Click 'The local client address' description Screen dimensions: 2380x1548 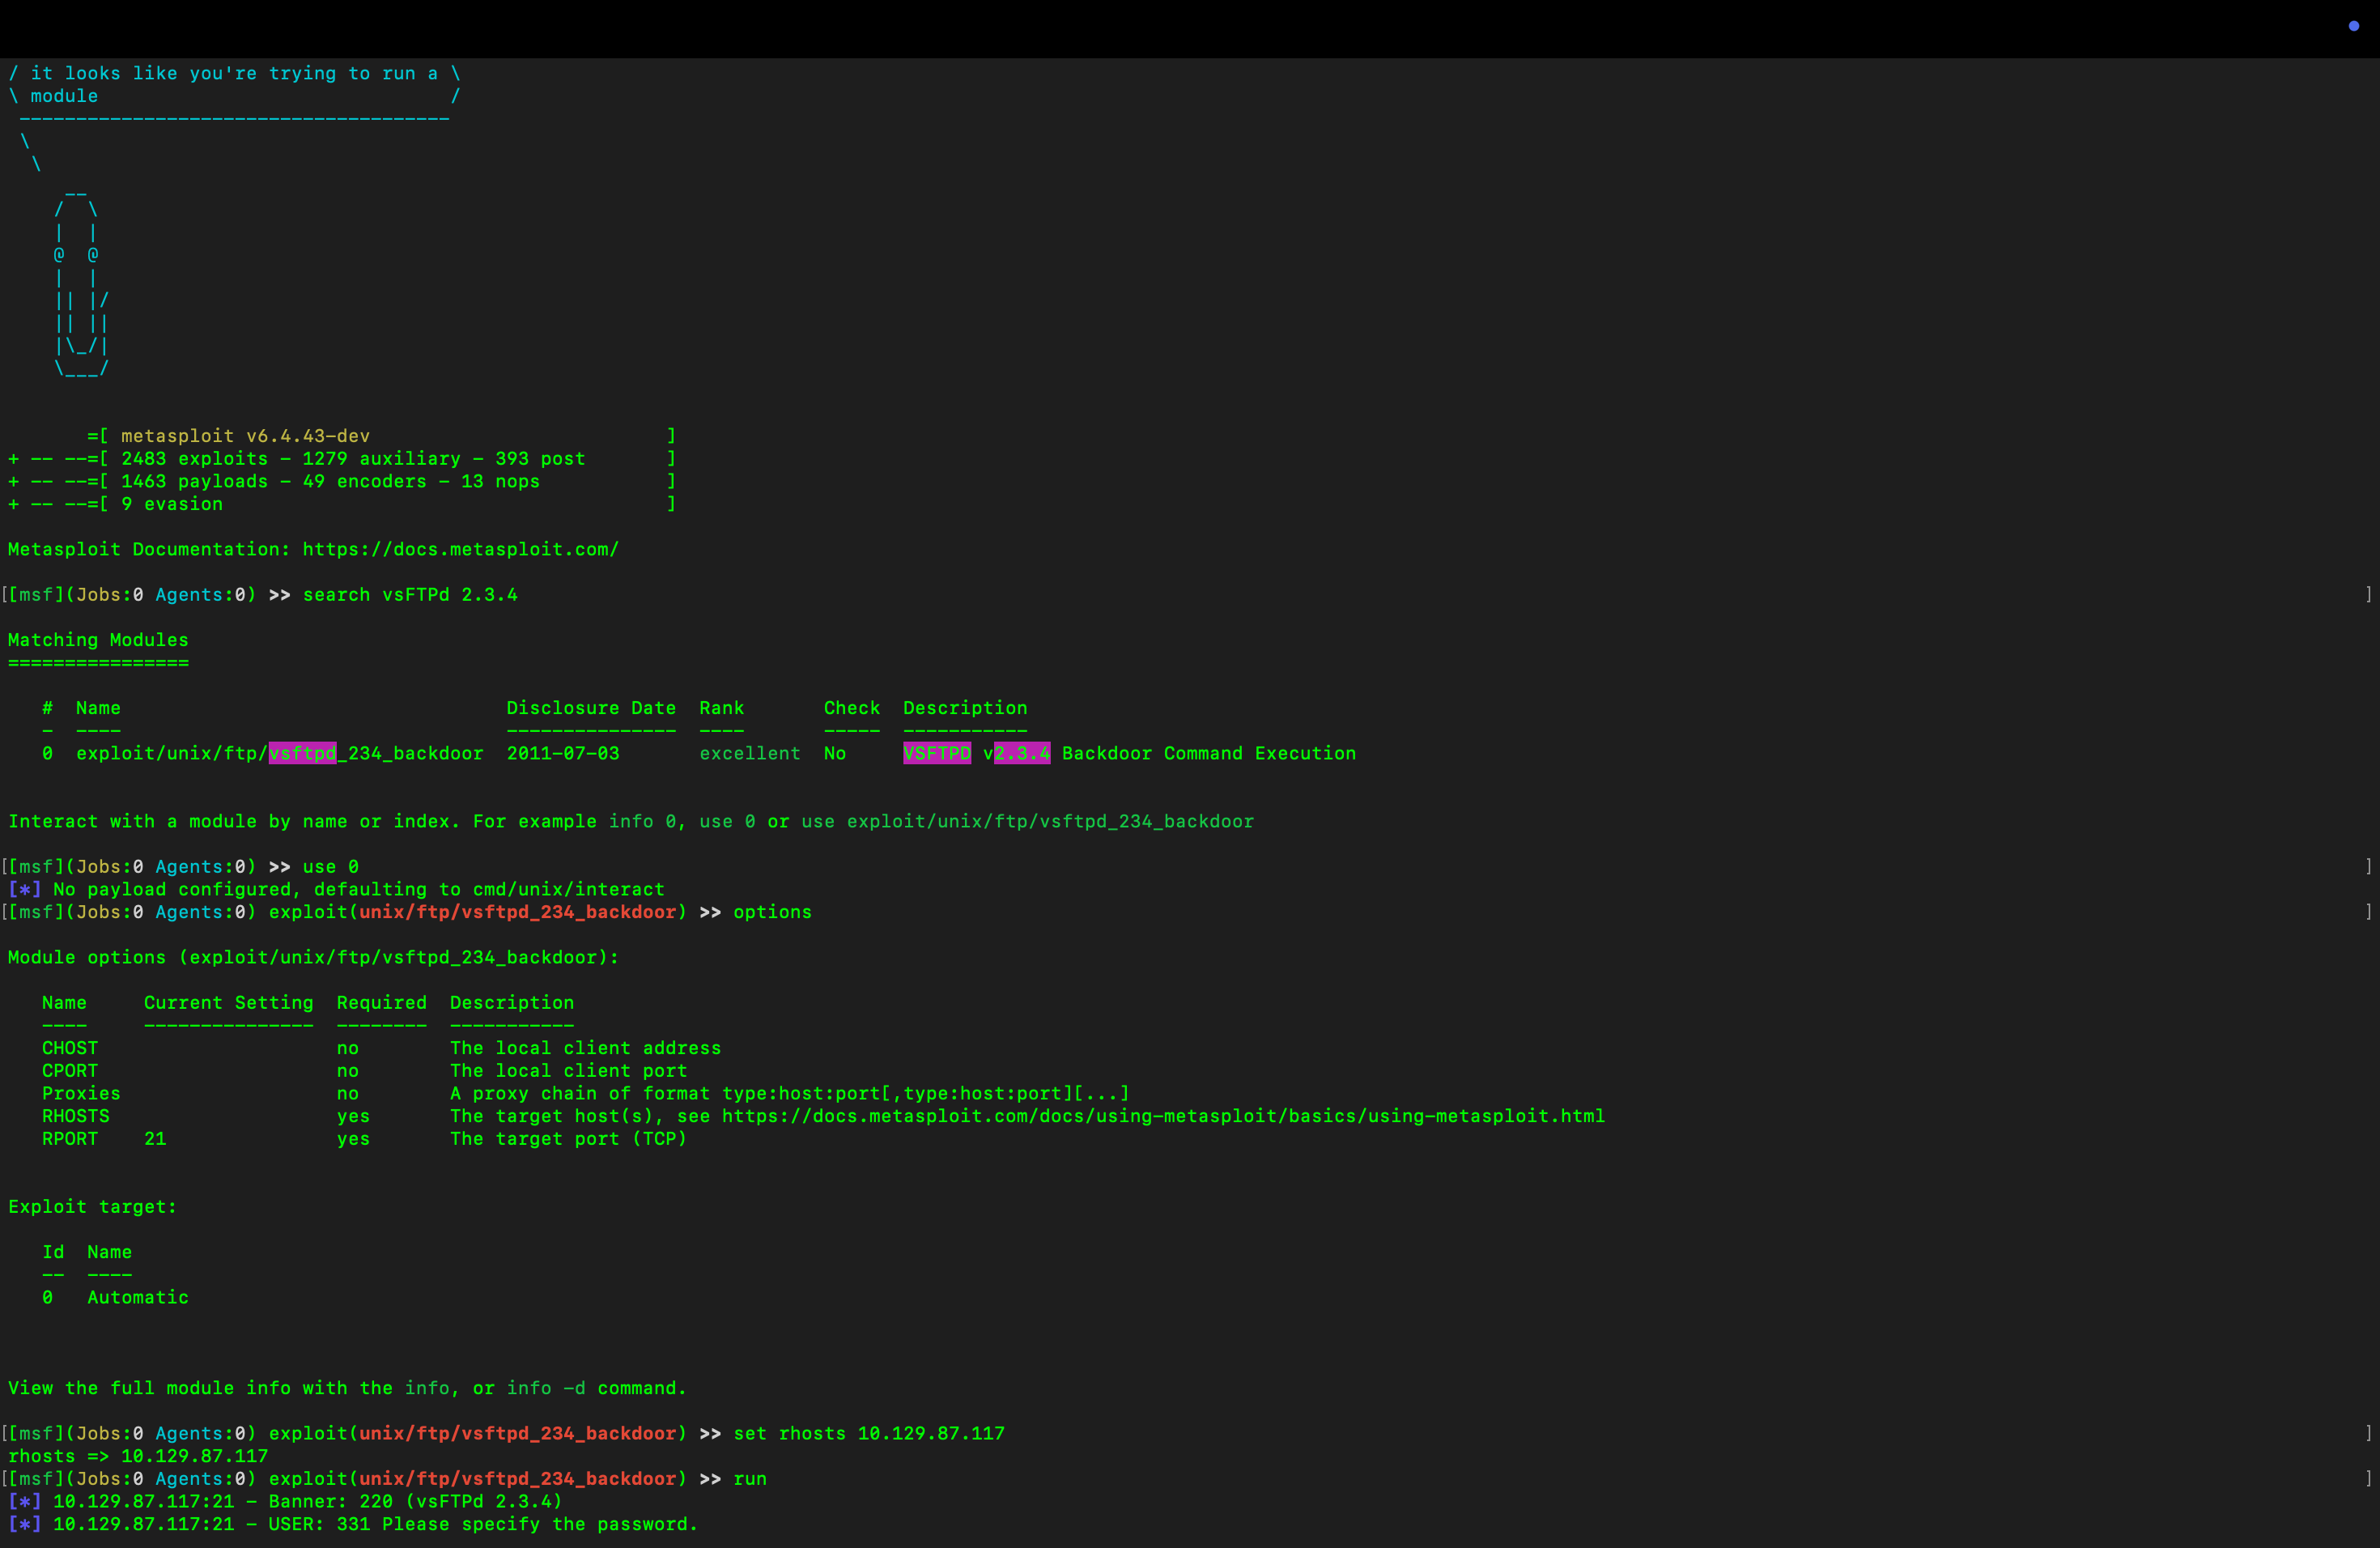(585, 1048)
